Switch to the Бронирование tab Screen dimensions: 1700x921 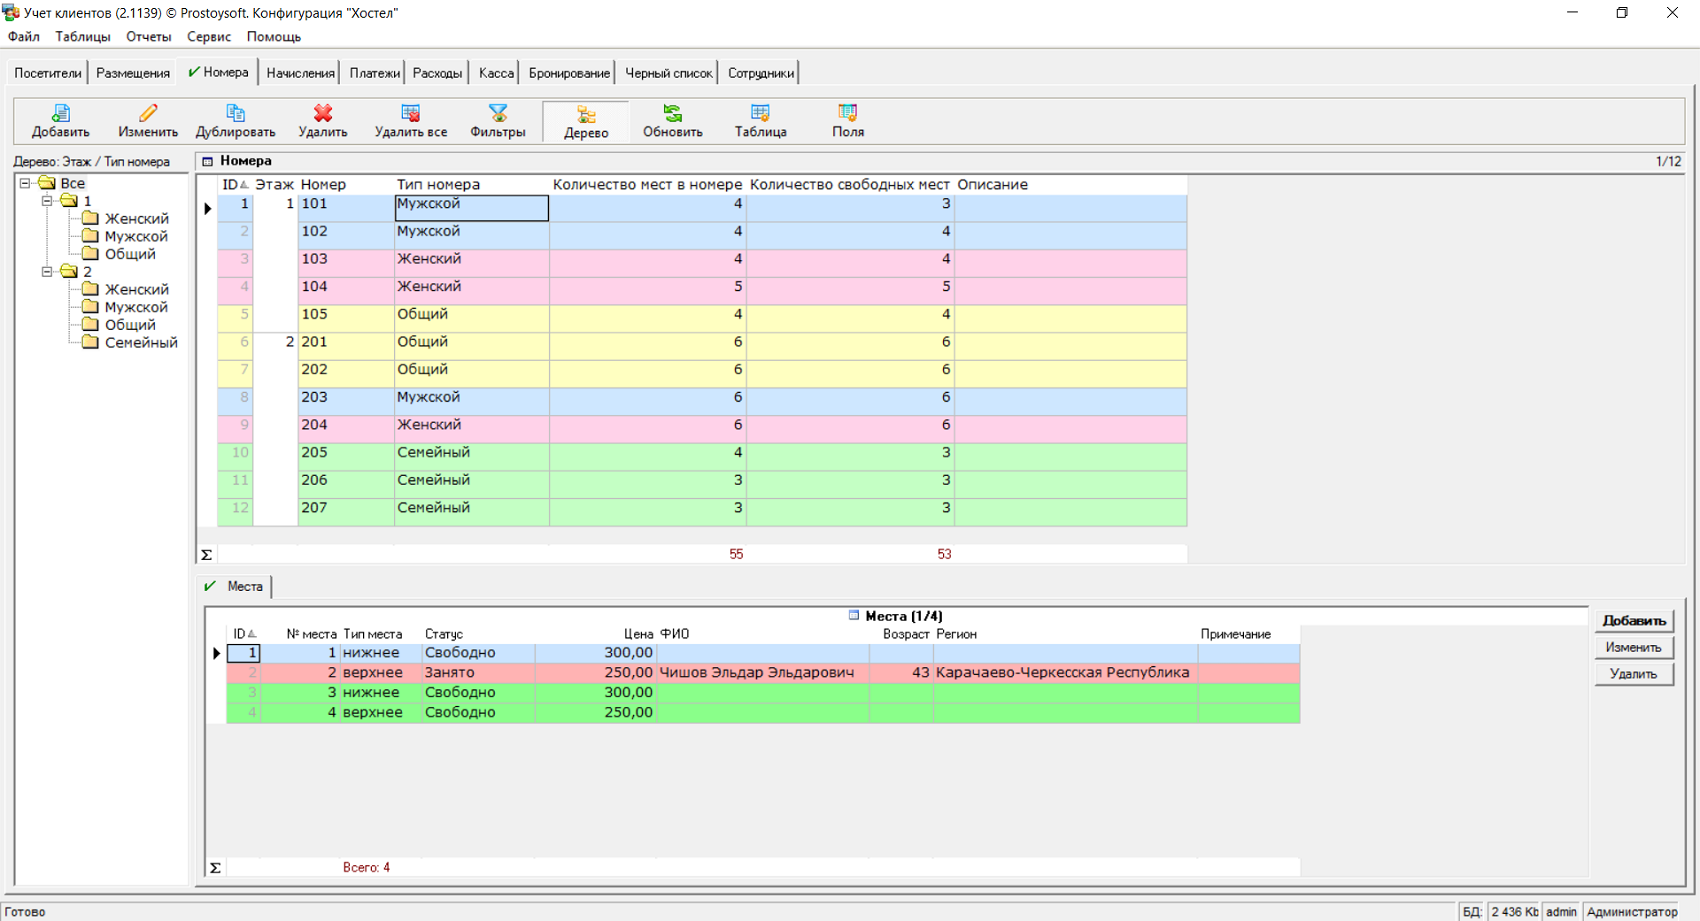[x=568, y=73]
